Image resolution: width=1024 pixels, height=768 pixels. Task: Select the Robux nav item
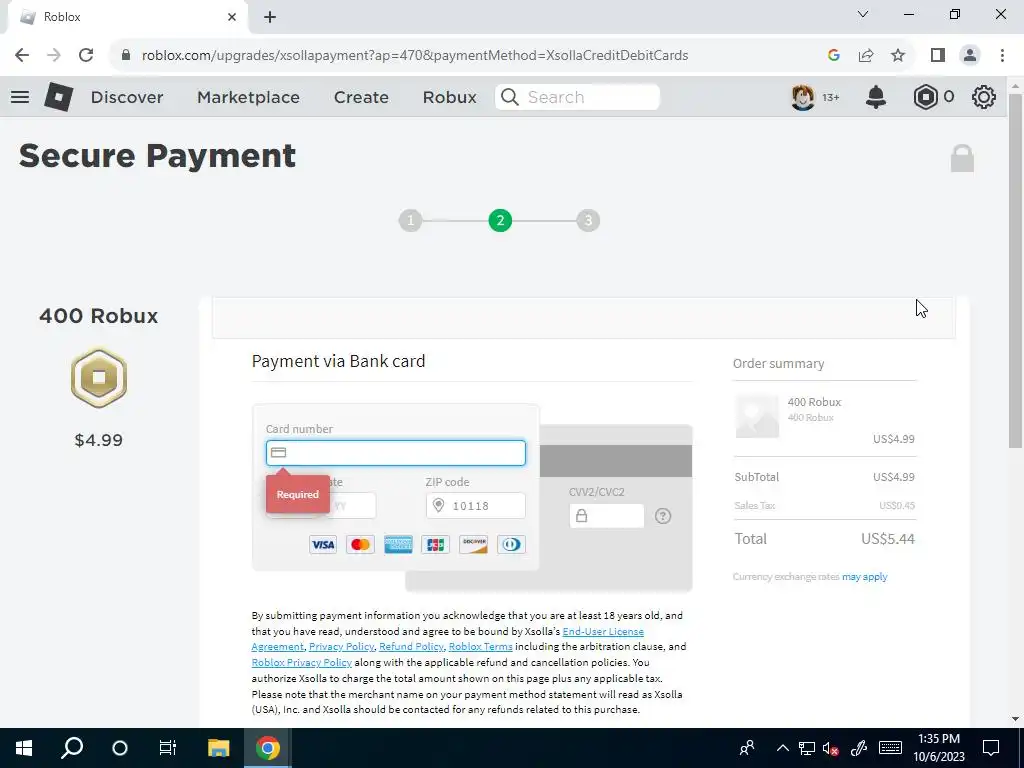pyautogui.click(x=449, y=97)
